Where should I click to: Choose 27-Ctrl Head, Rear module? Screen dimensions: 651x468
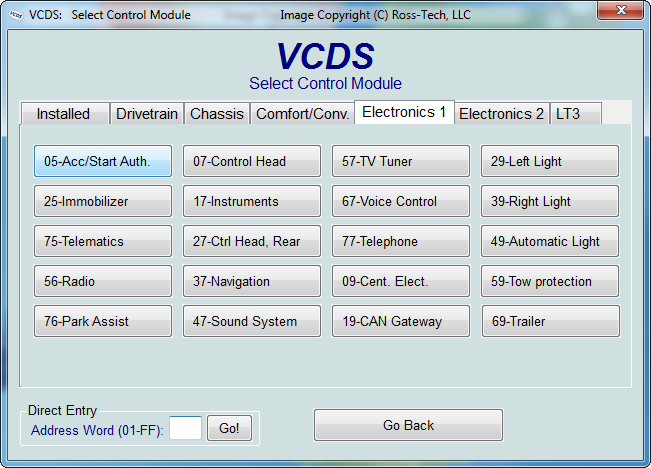(x=252, y=241)
